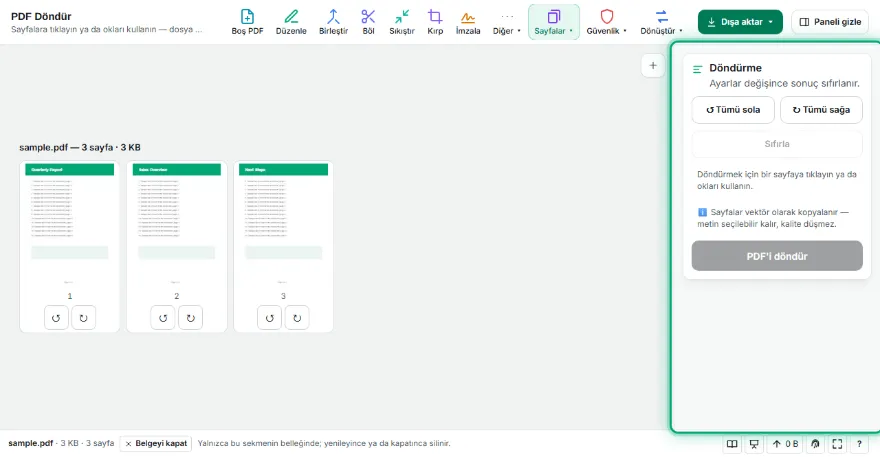Click Tümü sağa to rotate all right
Image resolution: width=880 pixels, height=457 pixels.
point(821,110)
